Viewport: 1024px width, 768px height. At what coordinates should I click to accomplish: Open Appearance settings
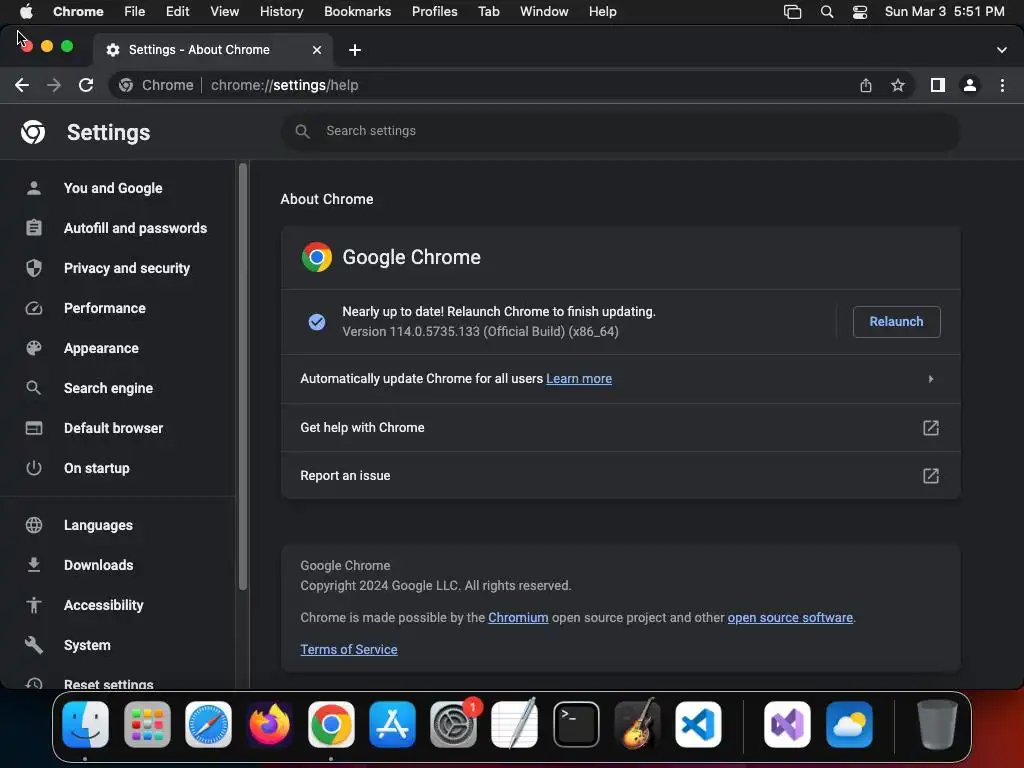click(x=101, y=348)
